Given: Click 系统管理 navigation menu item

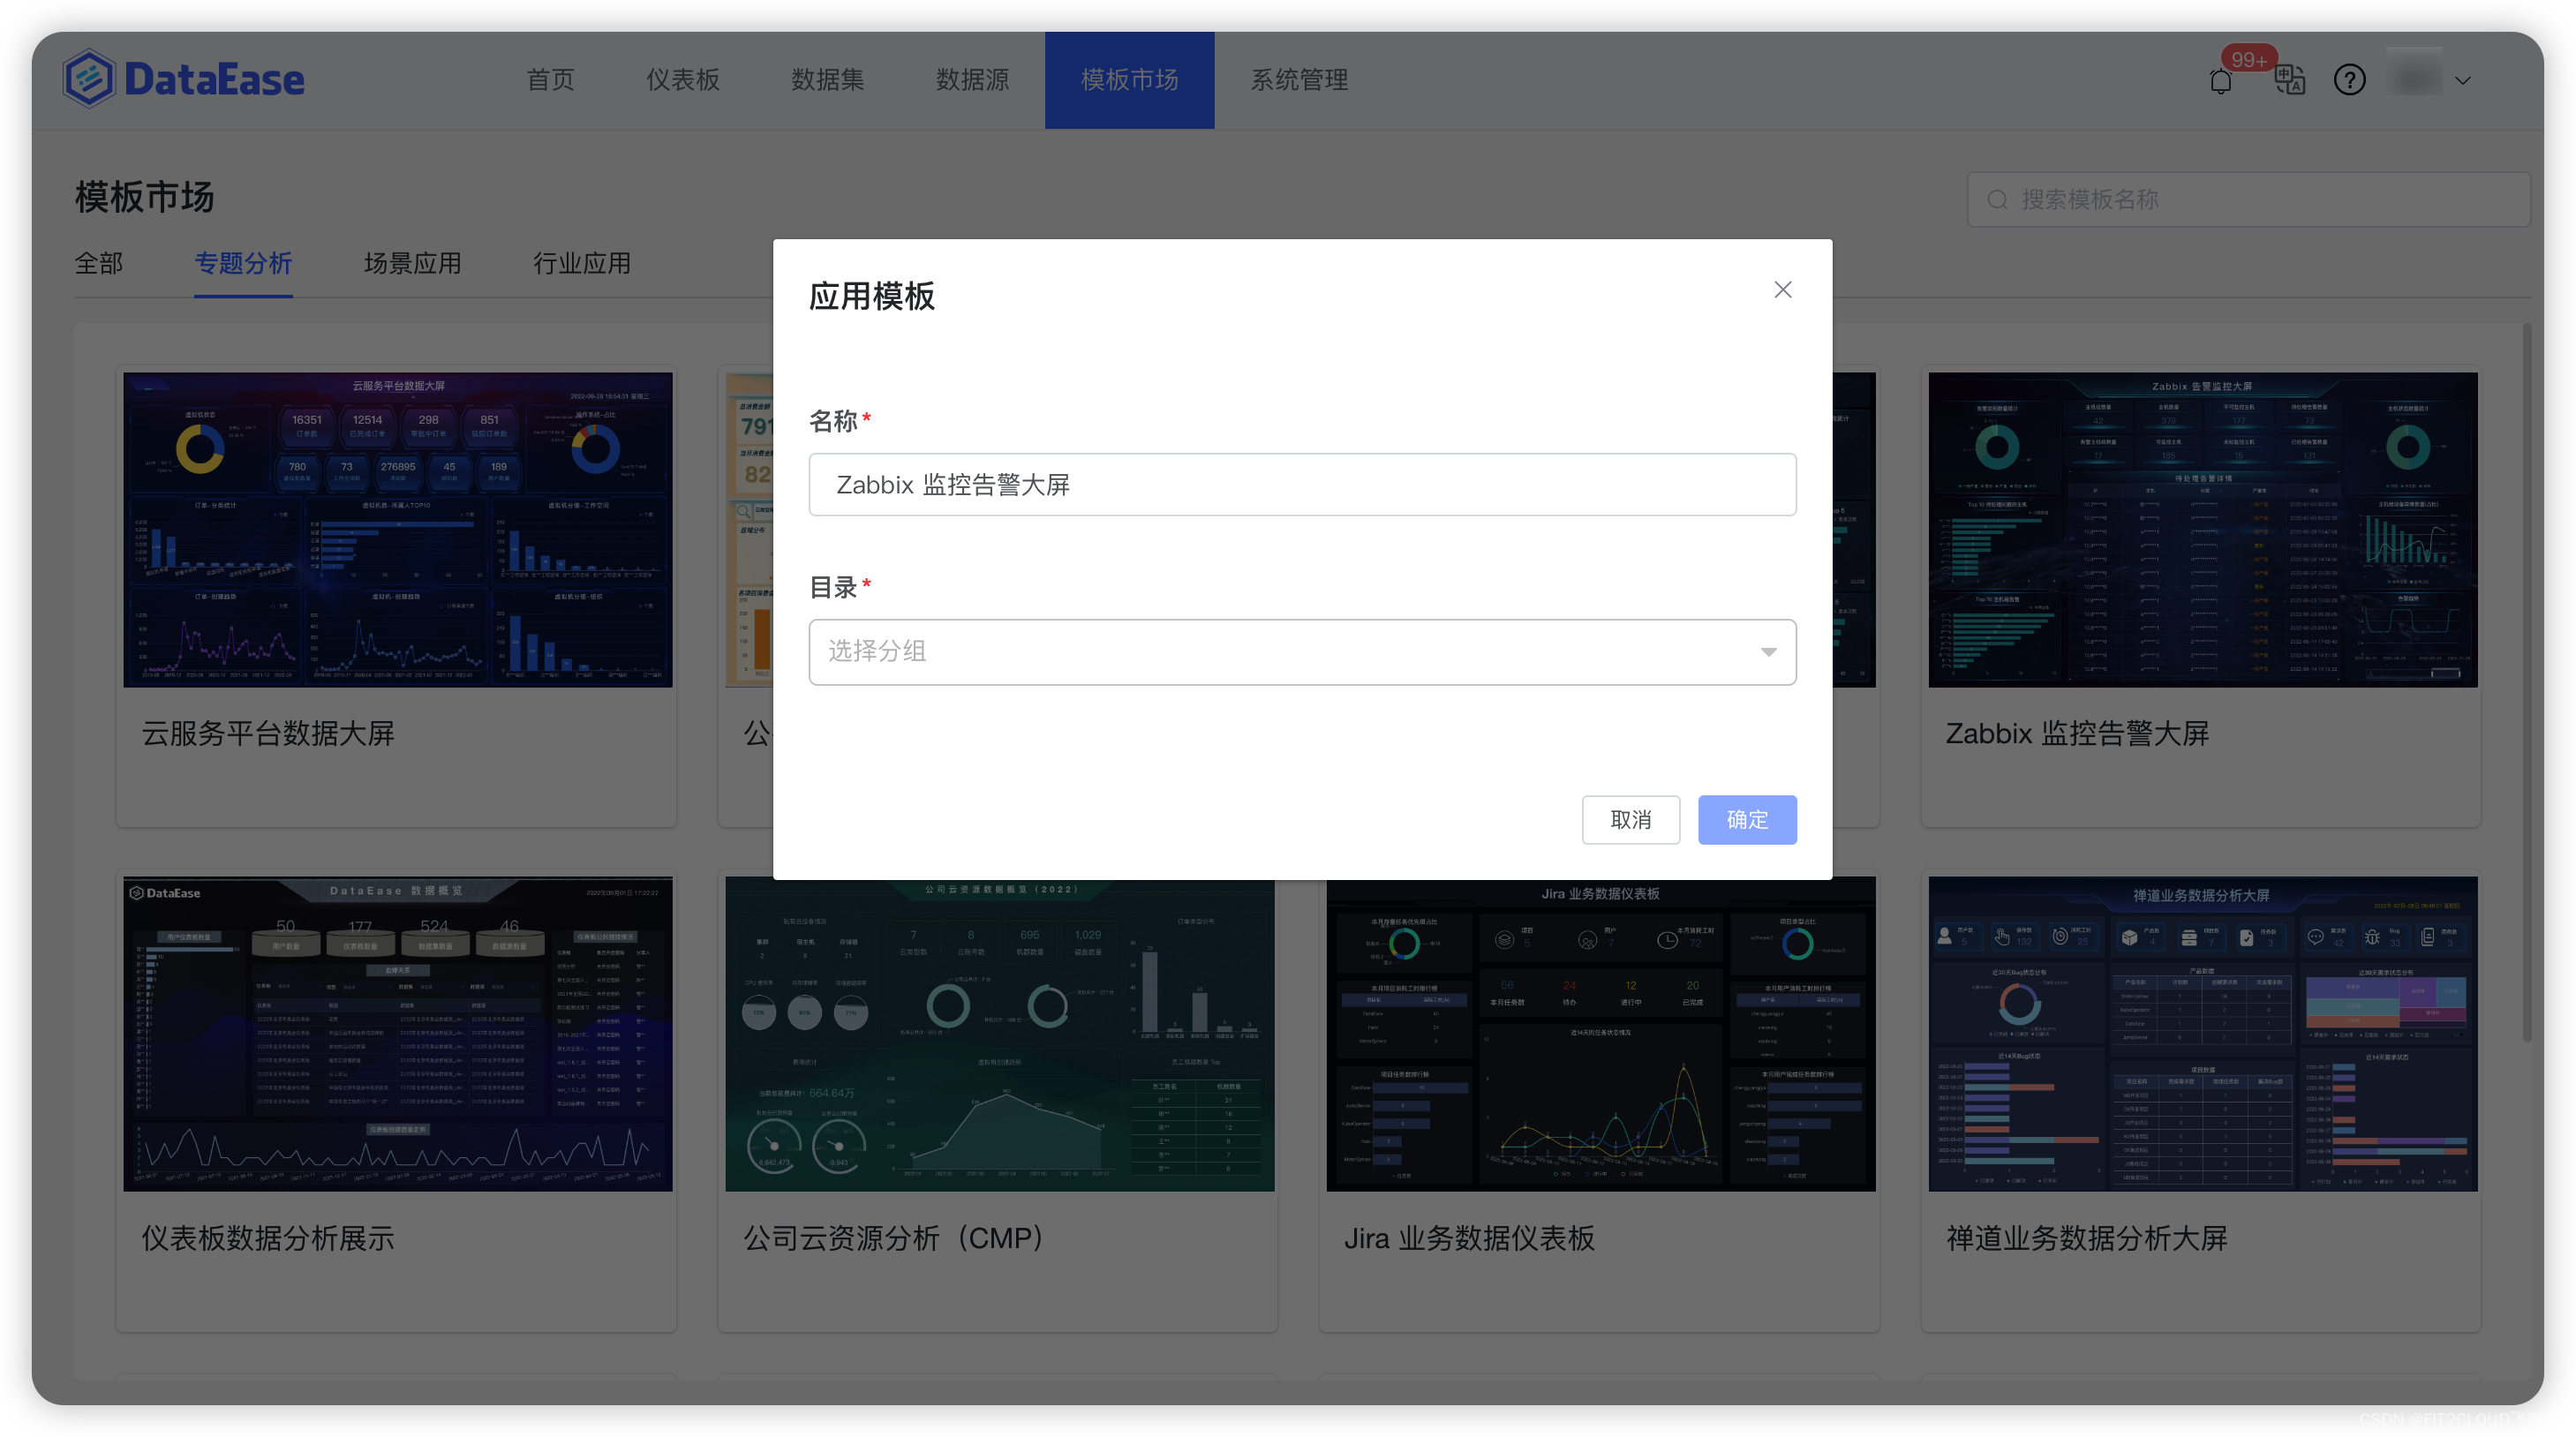Looking at the screenshot, I should 1299,78.
